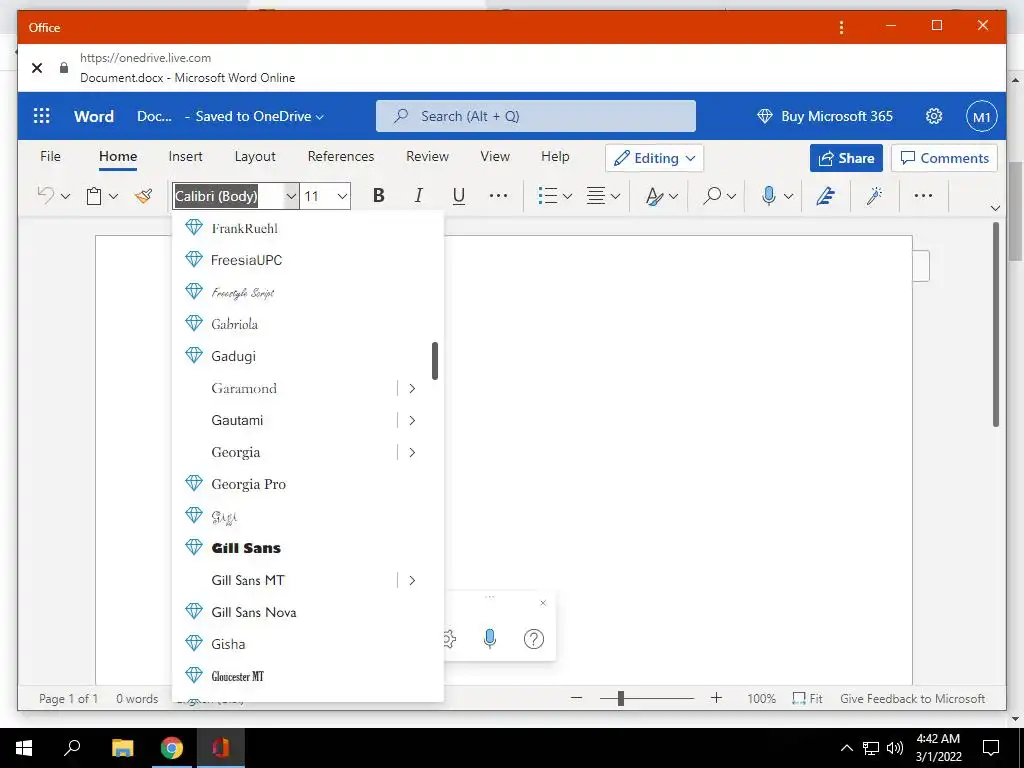Apply Italic formatting

pos(419,195)
